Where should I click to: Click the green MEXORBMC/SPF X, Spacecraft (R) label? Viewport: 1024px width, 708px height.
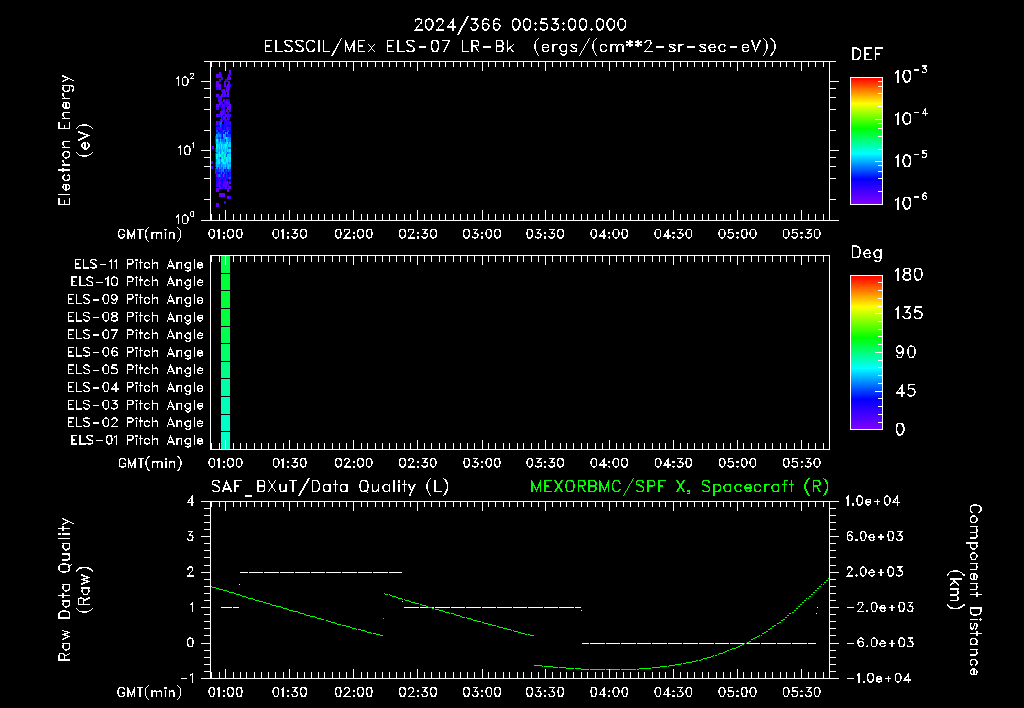pos(679,487)
